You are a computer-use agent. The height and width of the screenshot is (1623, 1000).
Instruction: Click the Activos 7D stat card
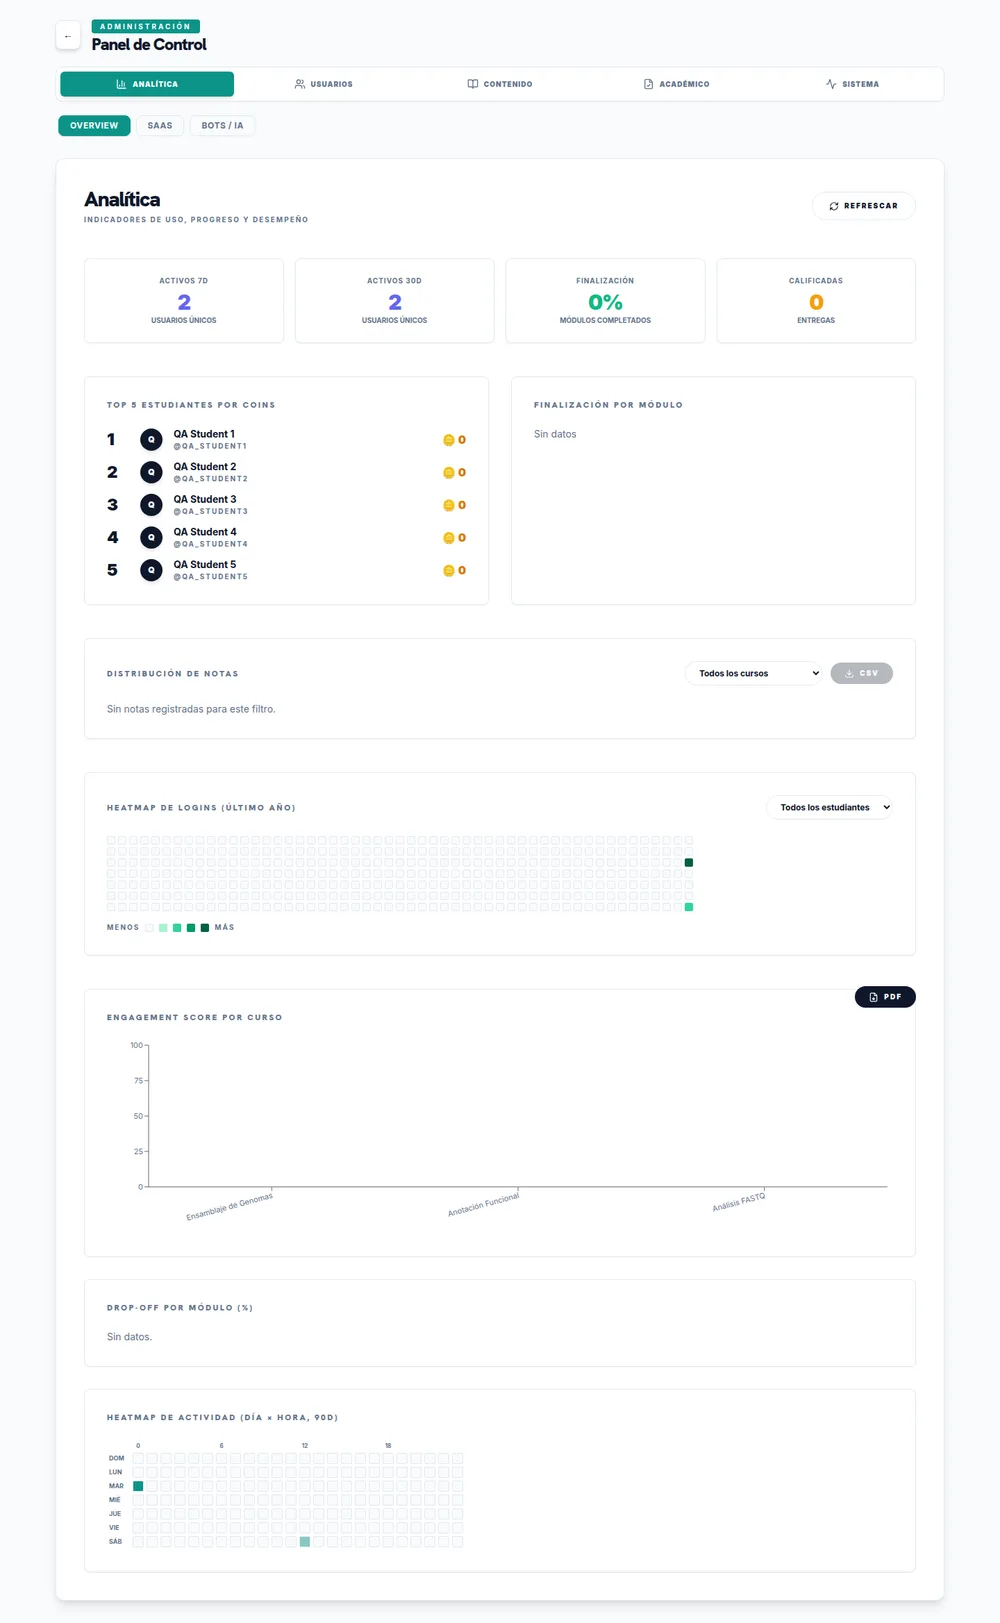[x=184, y=301]
